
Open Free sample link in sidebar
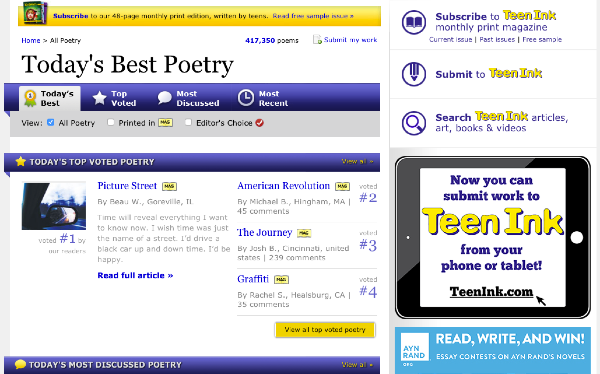coord(542,39)
